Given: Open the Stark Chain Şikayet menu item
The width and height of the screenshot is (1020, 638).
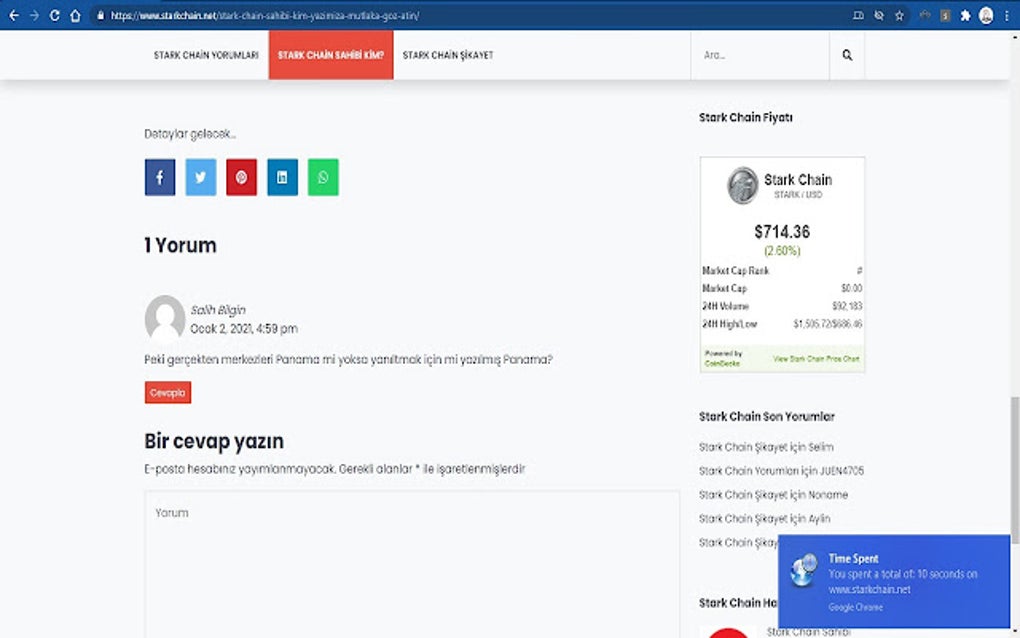Looking at the screenshot, I should [447, 55].
